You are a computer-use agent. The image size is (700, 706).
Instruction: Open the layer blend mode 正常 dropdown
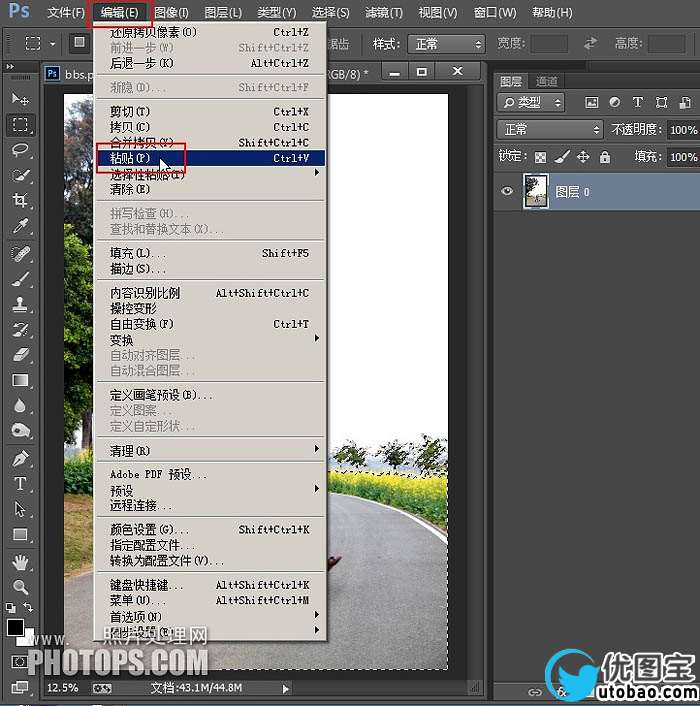(x=550, y=130)
